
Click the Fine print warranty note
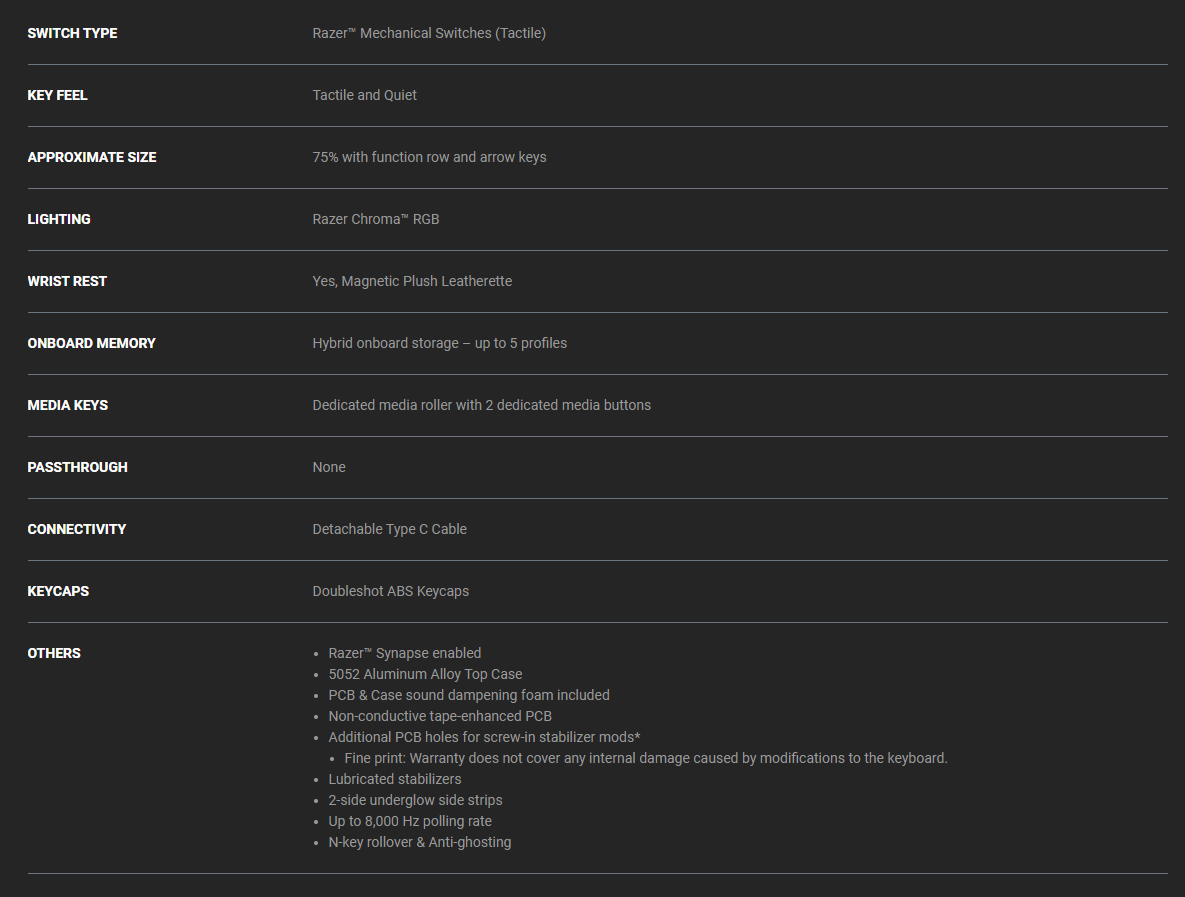tap(646, 758)
